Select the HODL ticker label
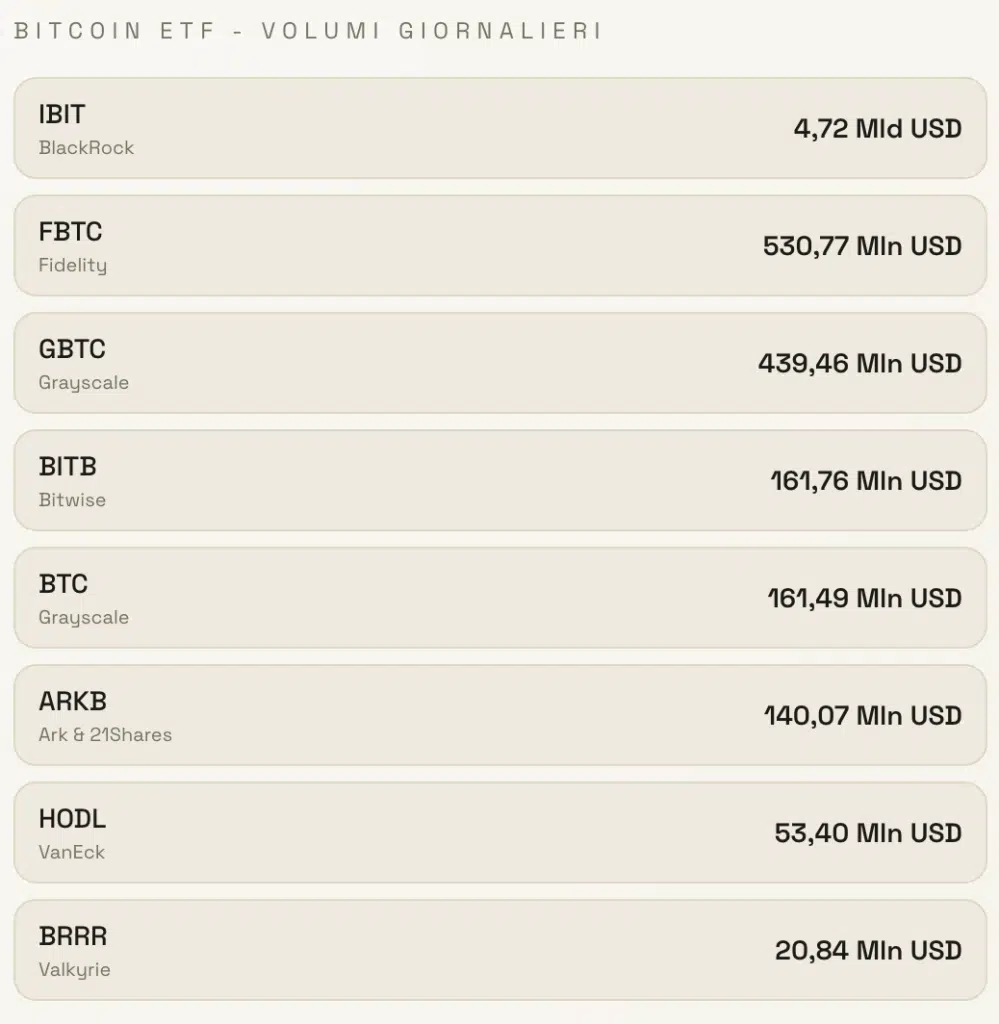The image size is (999, 1024). [72, 819]
